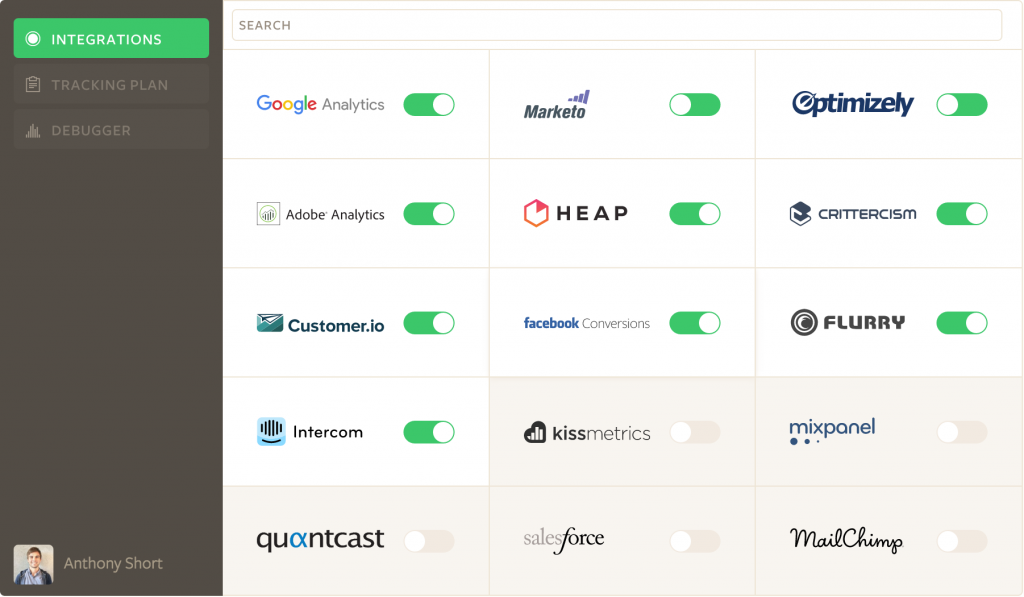Click the Adobe Analytics logo icon

tap(268, 214)
